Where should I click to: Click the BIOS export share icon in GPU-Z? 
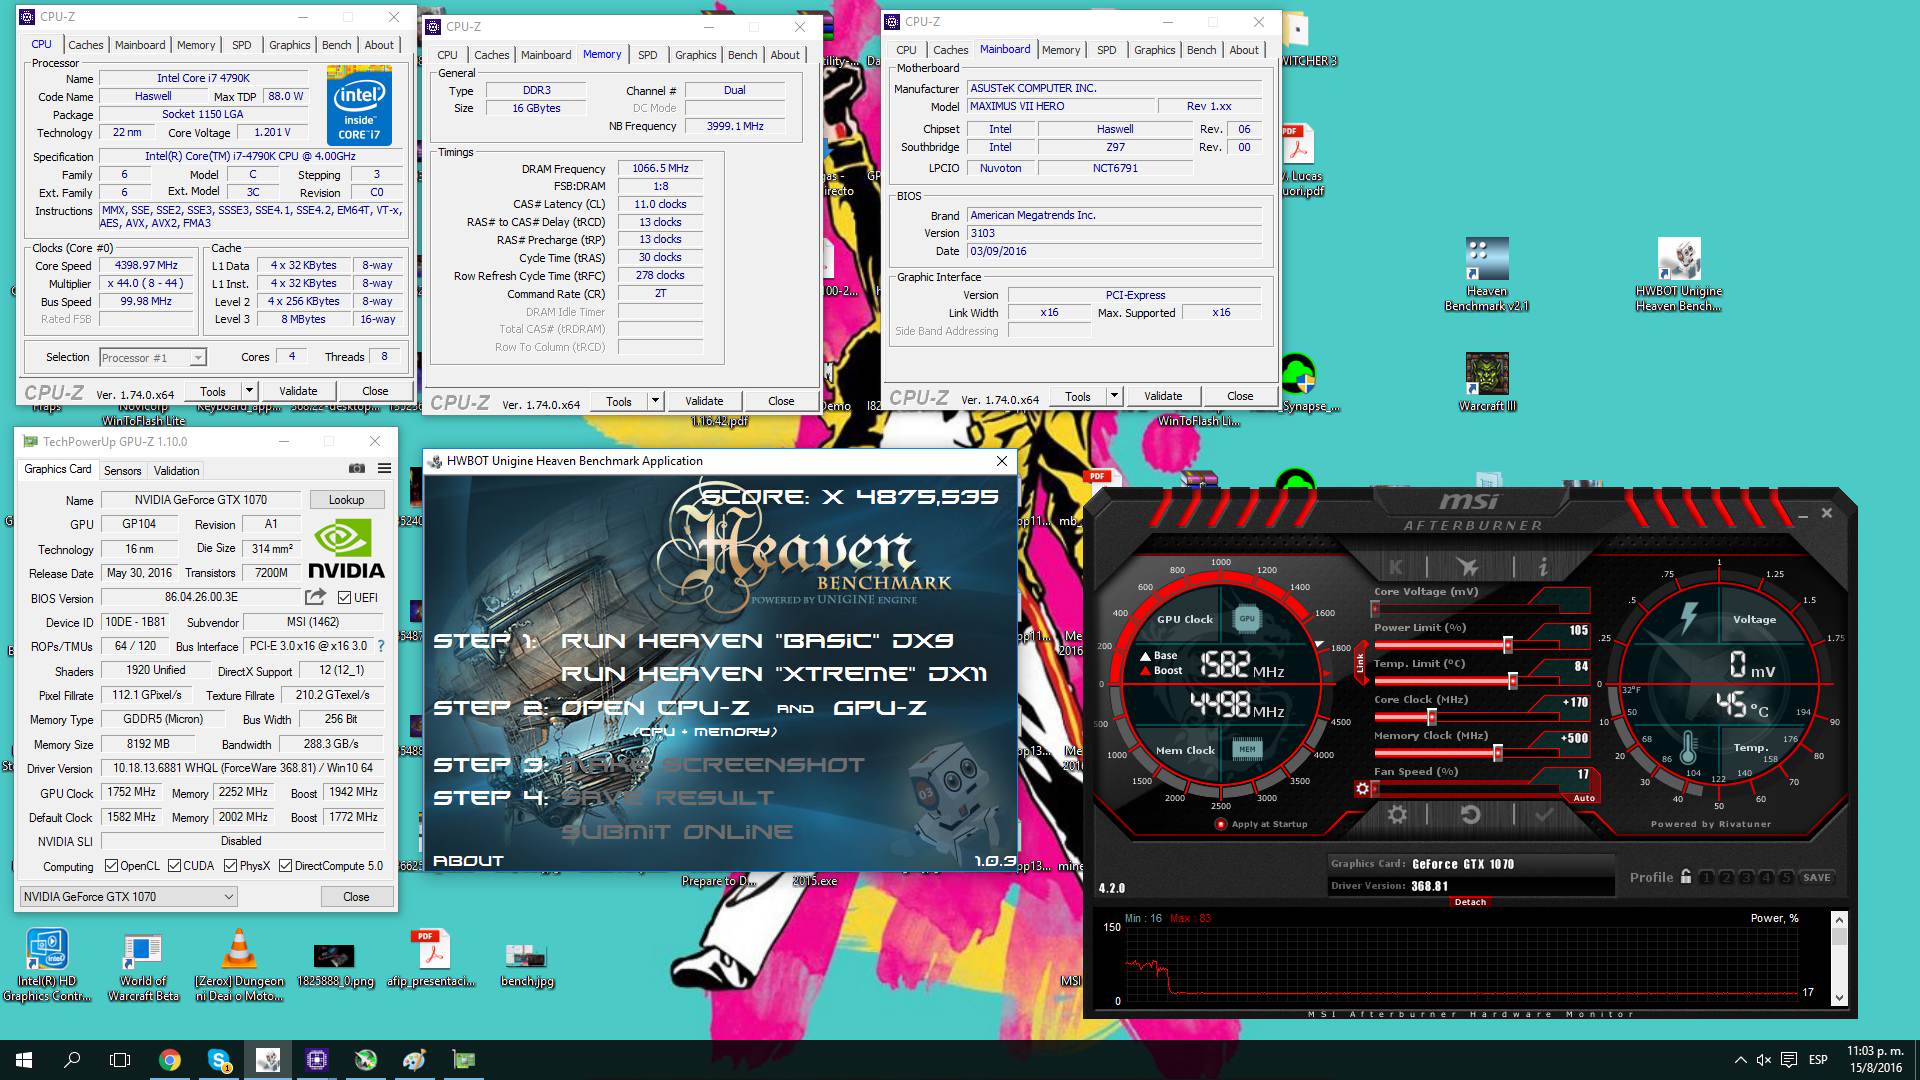(315, 597)
